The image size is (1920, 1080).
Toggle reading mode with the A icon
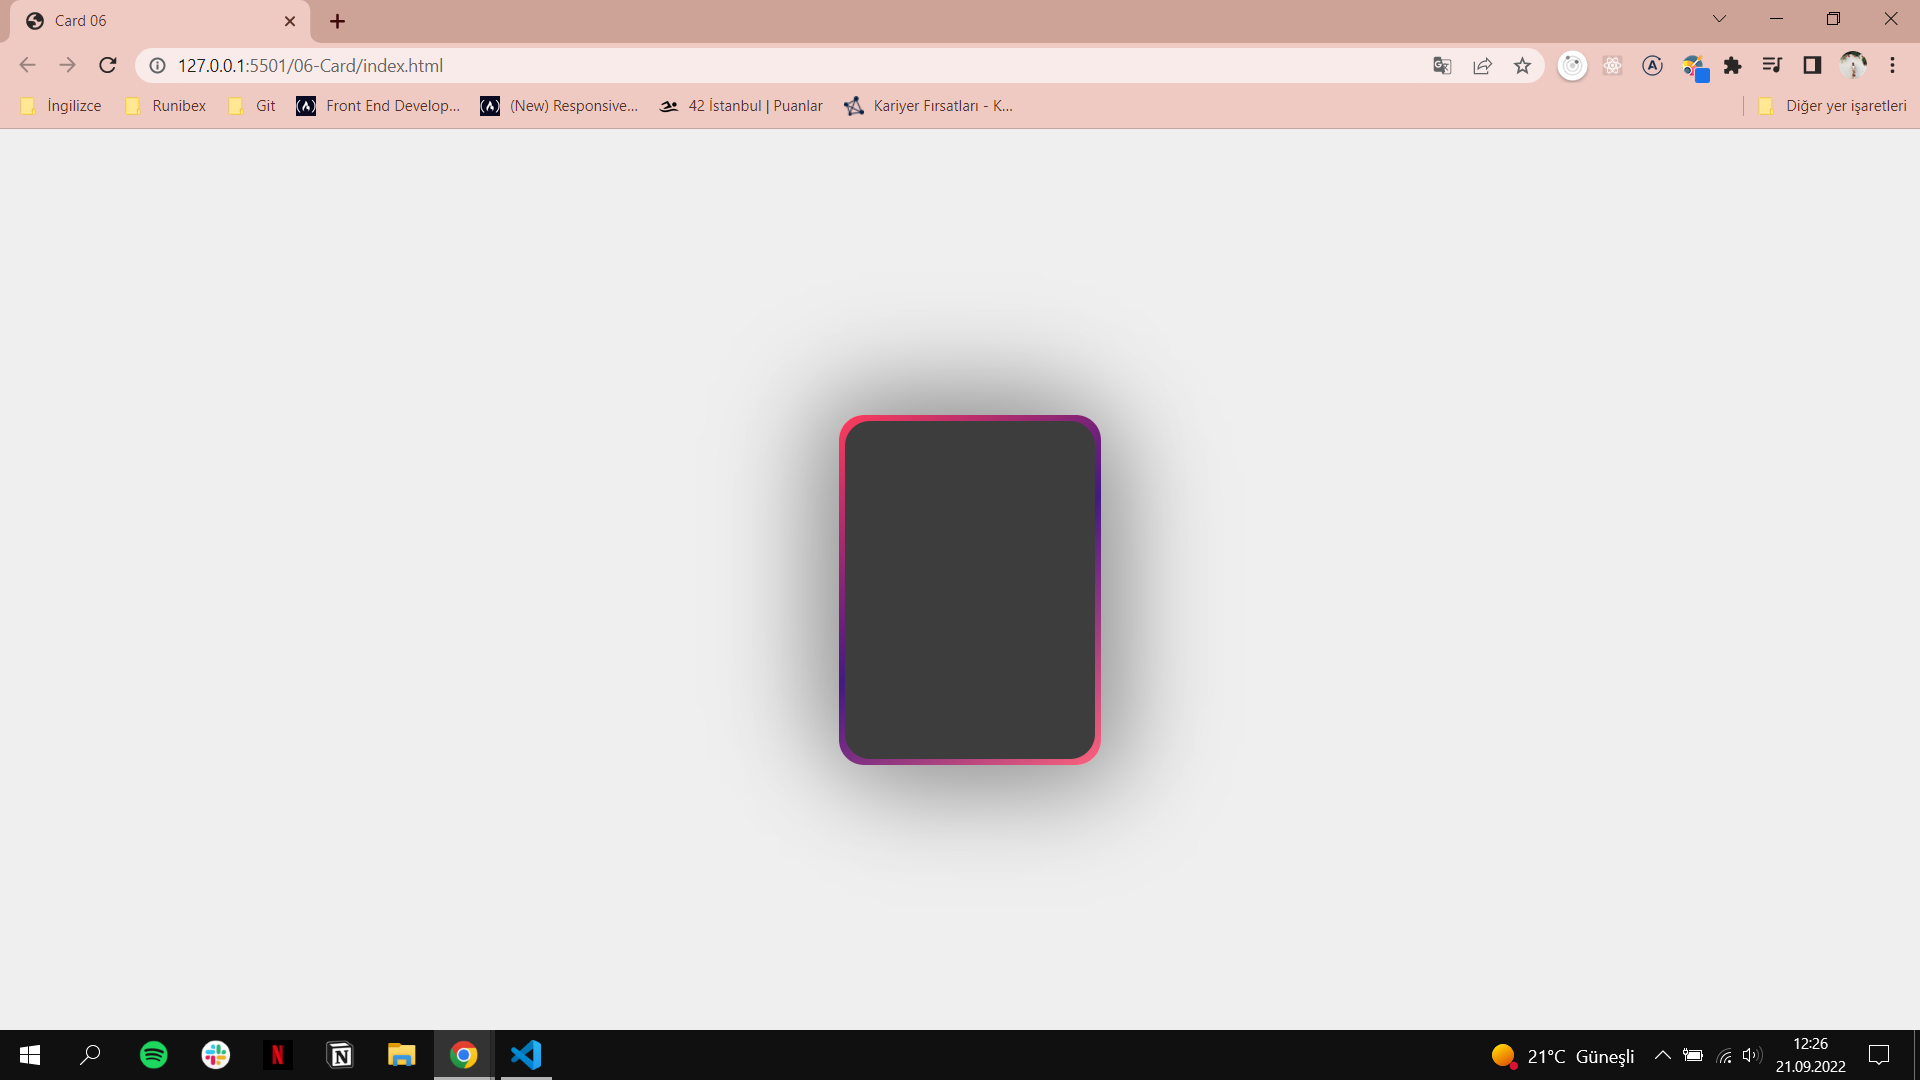tap(1652, 65)
